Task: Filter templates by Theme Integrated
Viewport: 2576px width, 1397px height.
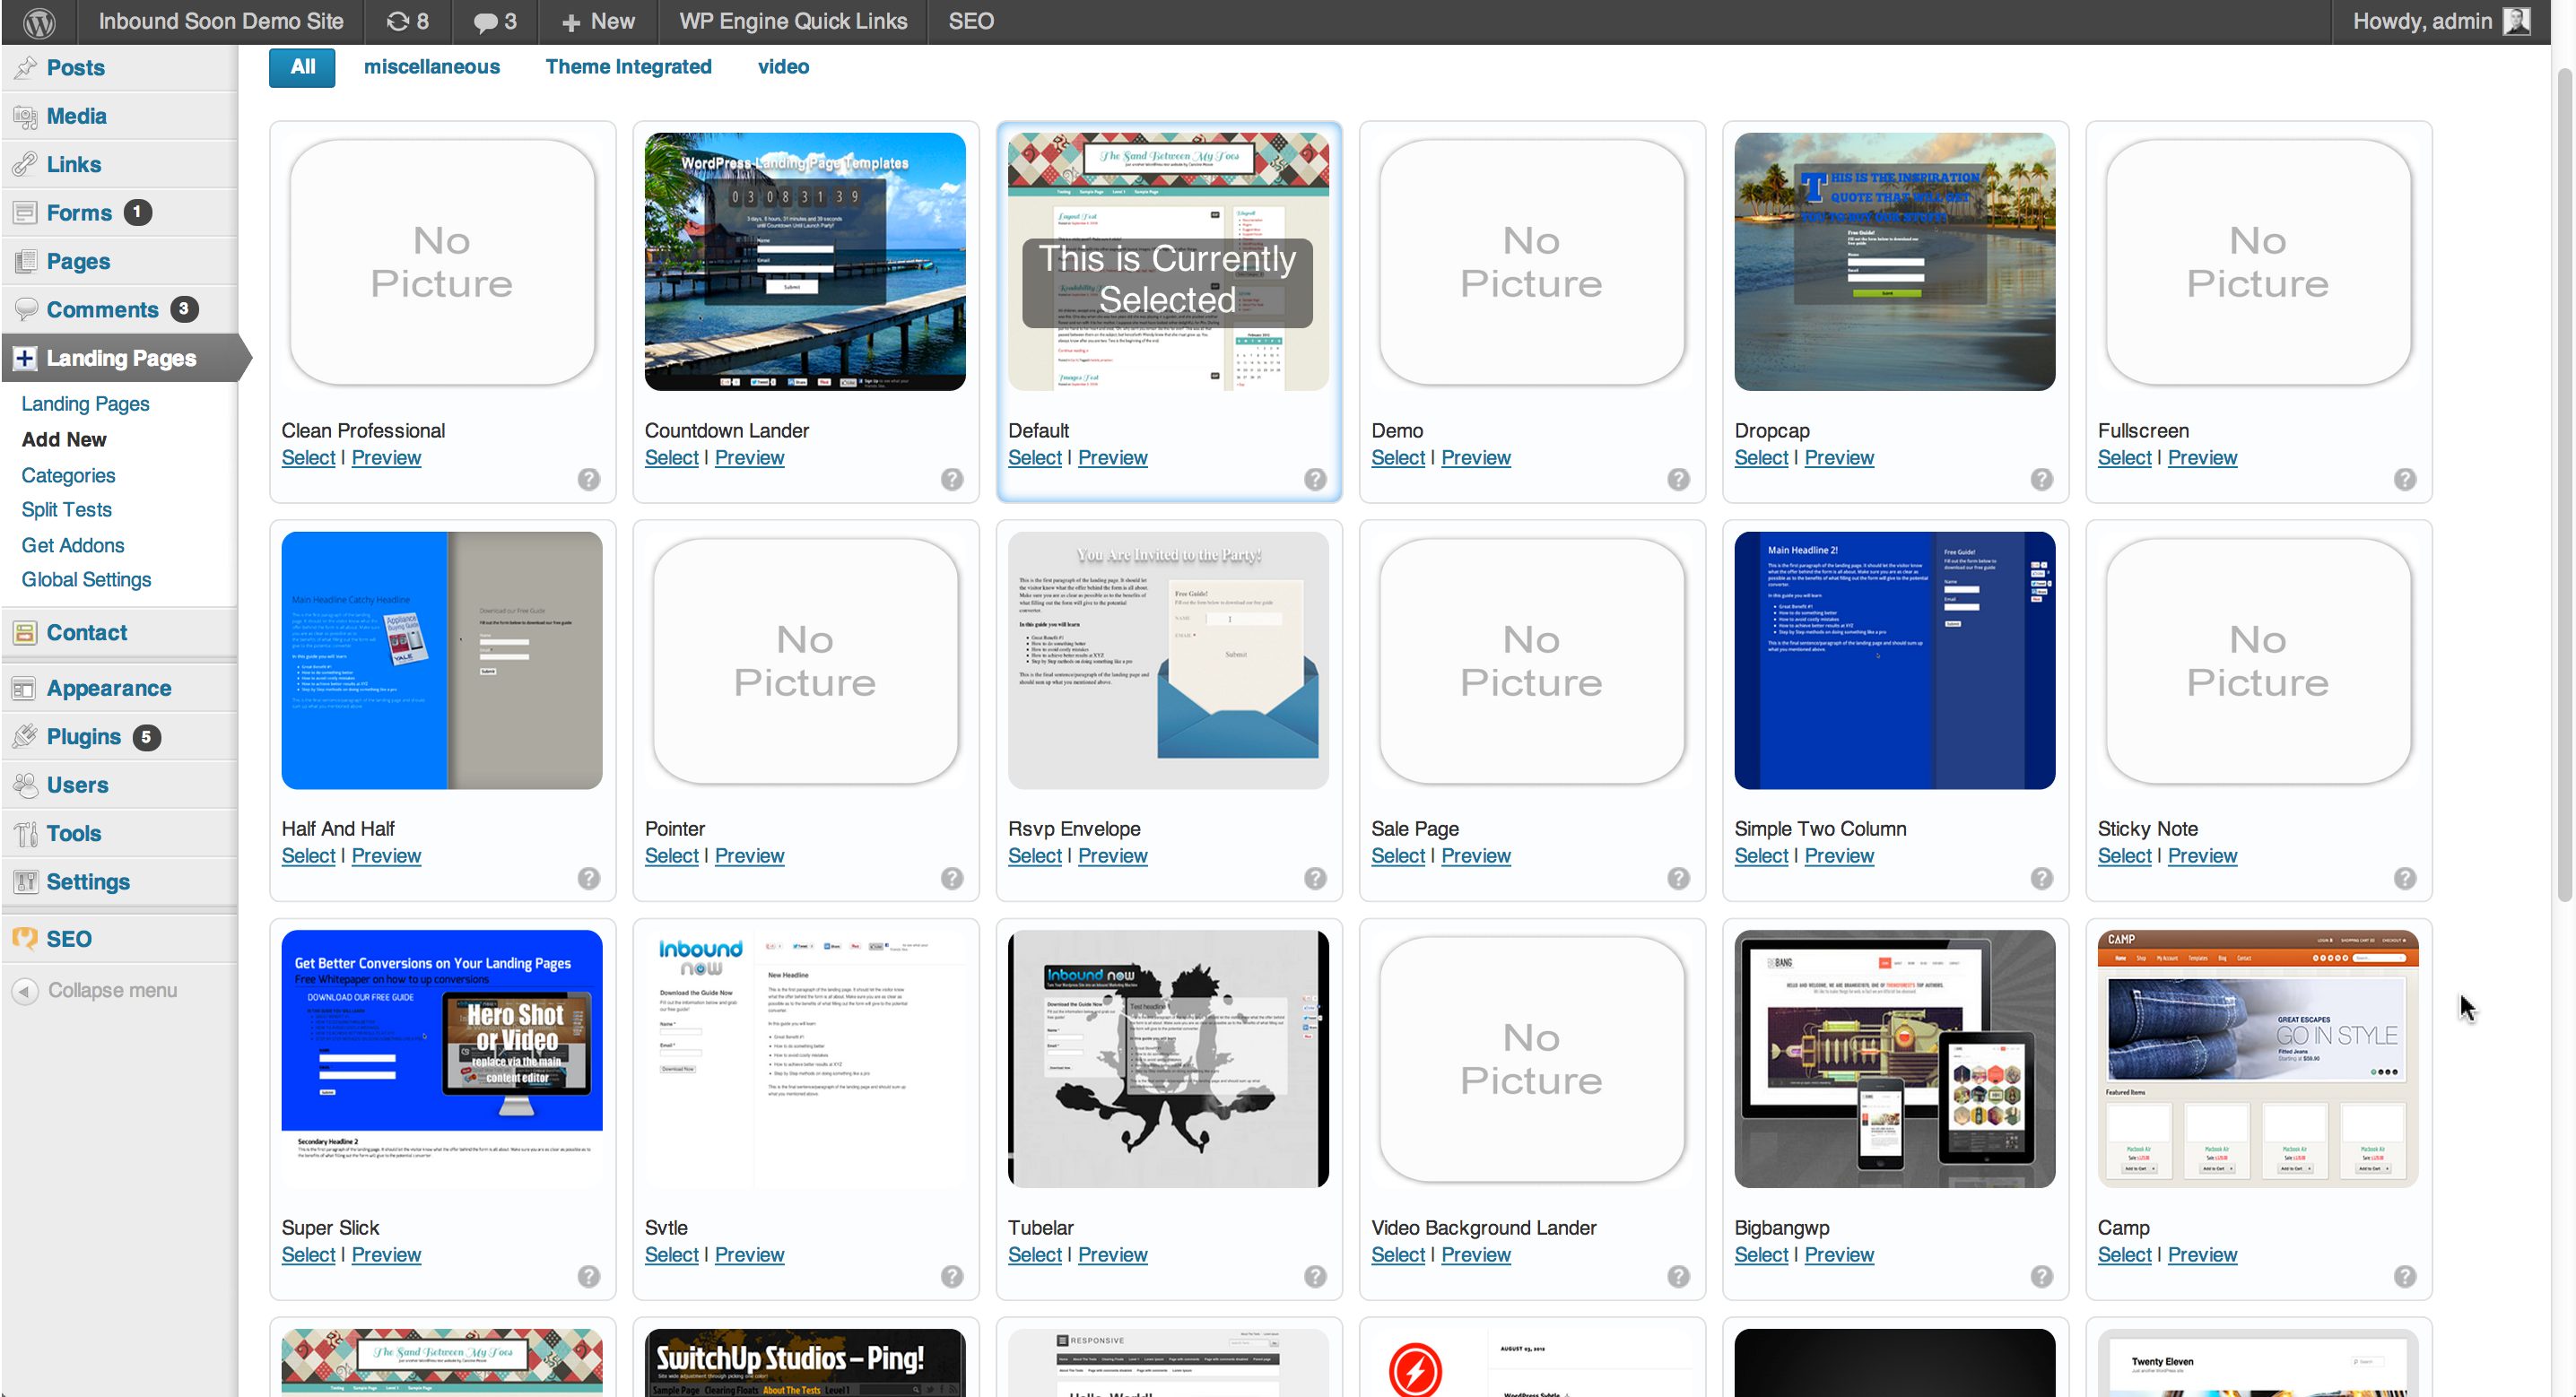Action: pos(628,67)
